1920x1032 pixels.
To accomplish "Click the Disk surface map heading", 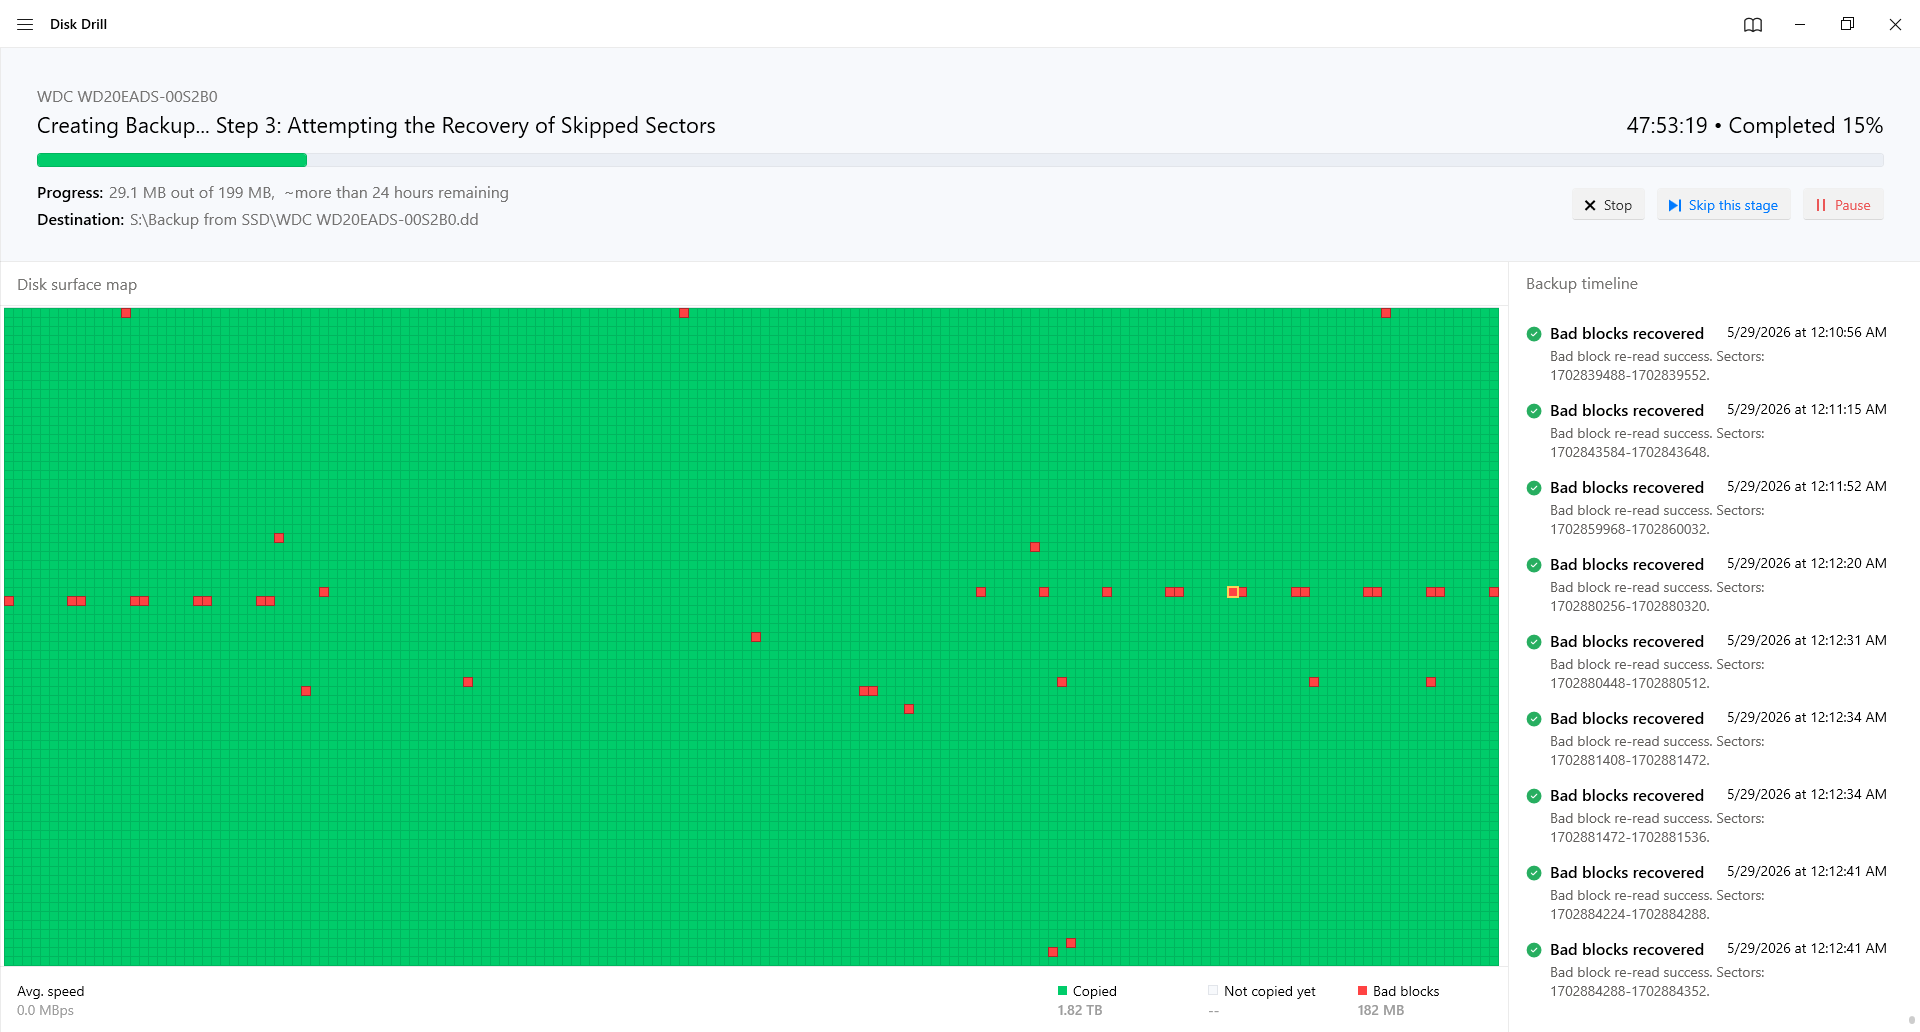I will (x=77, y=285).
